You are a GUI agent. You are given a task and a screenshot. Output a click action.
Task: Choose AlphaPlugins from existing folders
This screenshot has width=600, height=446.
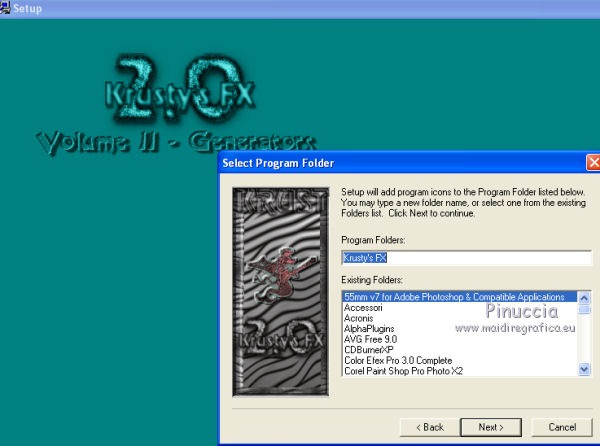click(460, 329)
